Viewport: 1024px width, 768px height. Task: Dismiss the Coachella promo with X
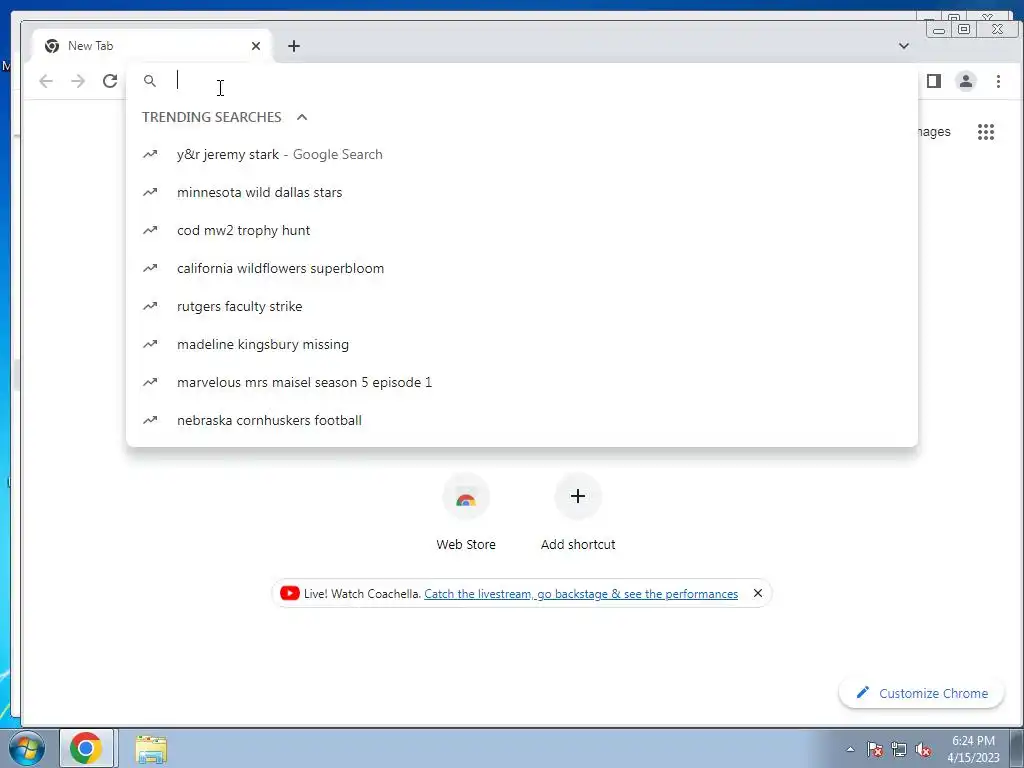pos(758,593)
